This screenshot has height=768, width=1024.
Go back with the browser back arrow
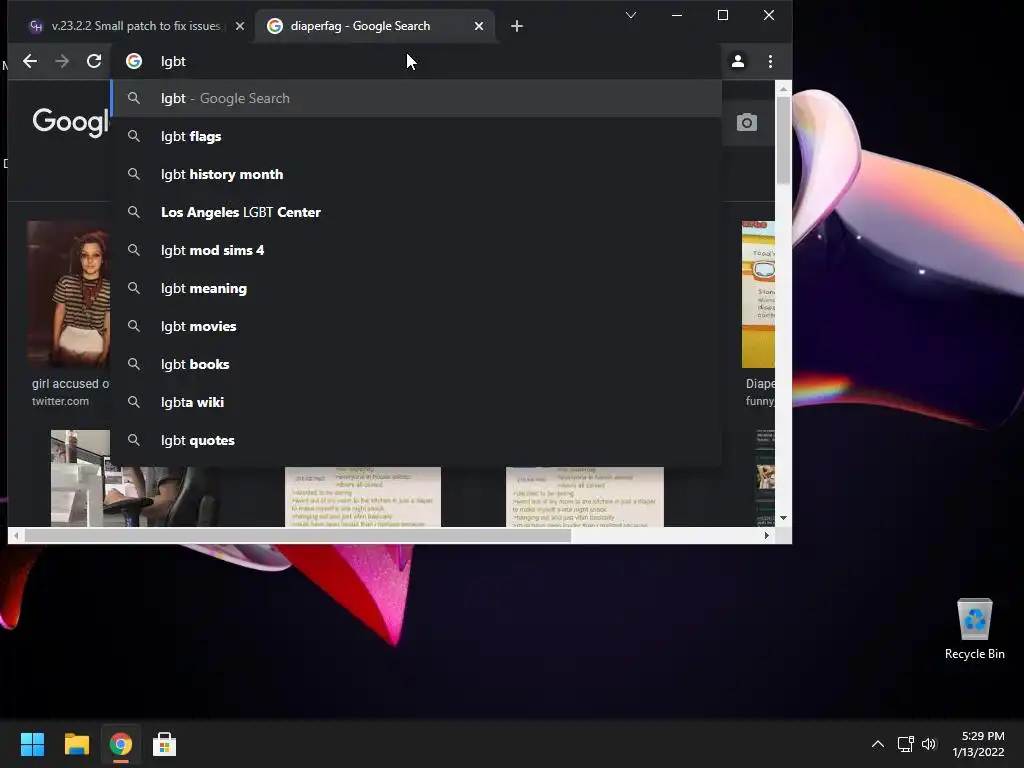coord(30,61)
